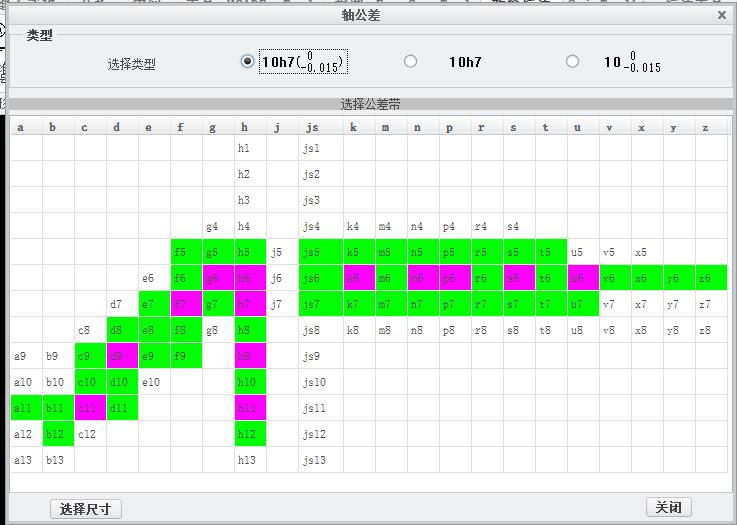This screenshot has height=525, width=737.
Task: Select the e7 cell
Action: 154,304
